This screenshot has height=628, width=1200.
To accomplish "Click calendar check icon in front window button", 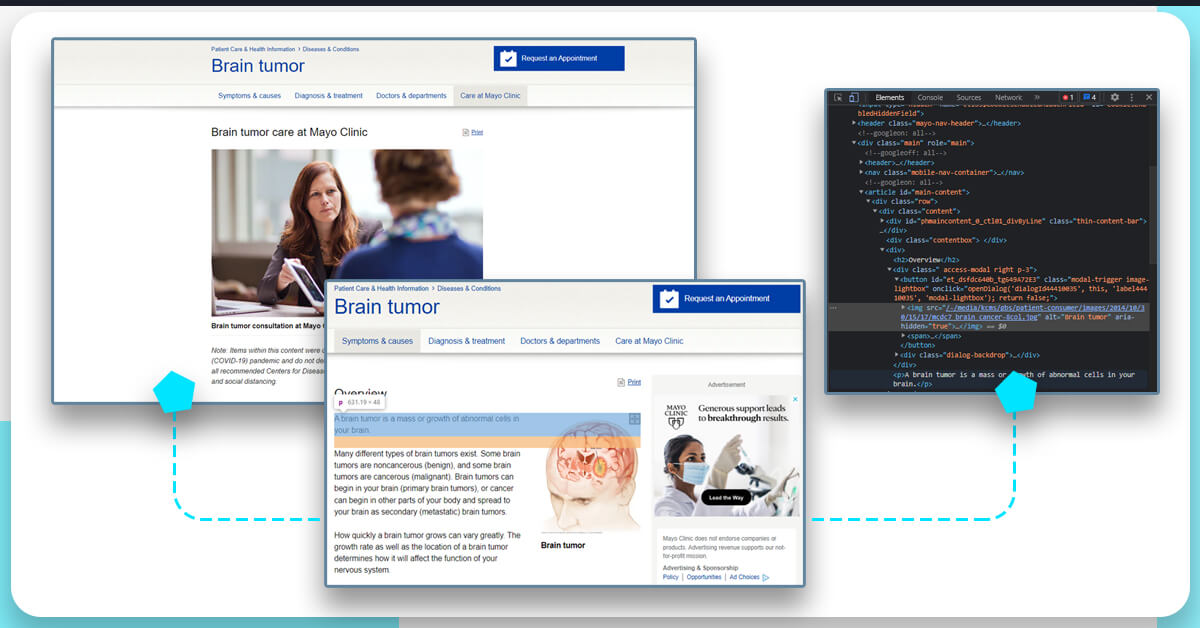I will pos(669,298).
